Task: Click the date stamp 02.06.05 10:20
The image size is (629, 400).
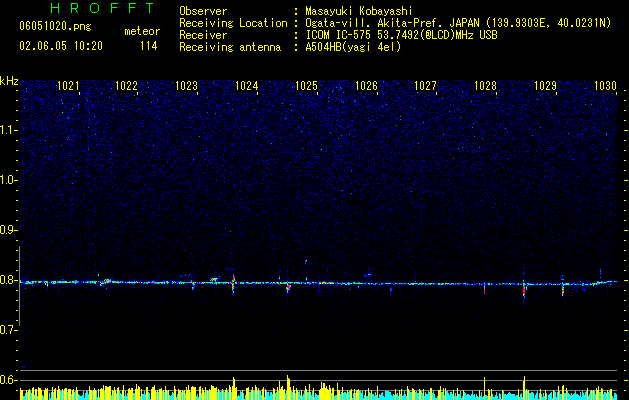Action: pyautogui.click(x=61, y=46)
